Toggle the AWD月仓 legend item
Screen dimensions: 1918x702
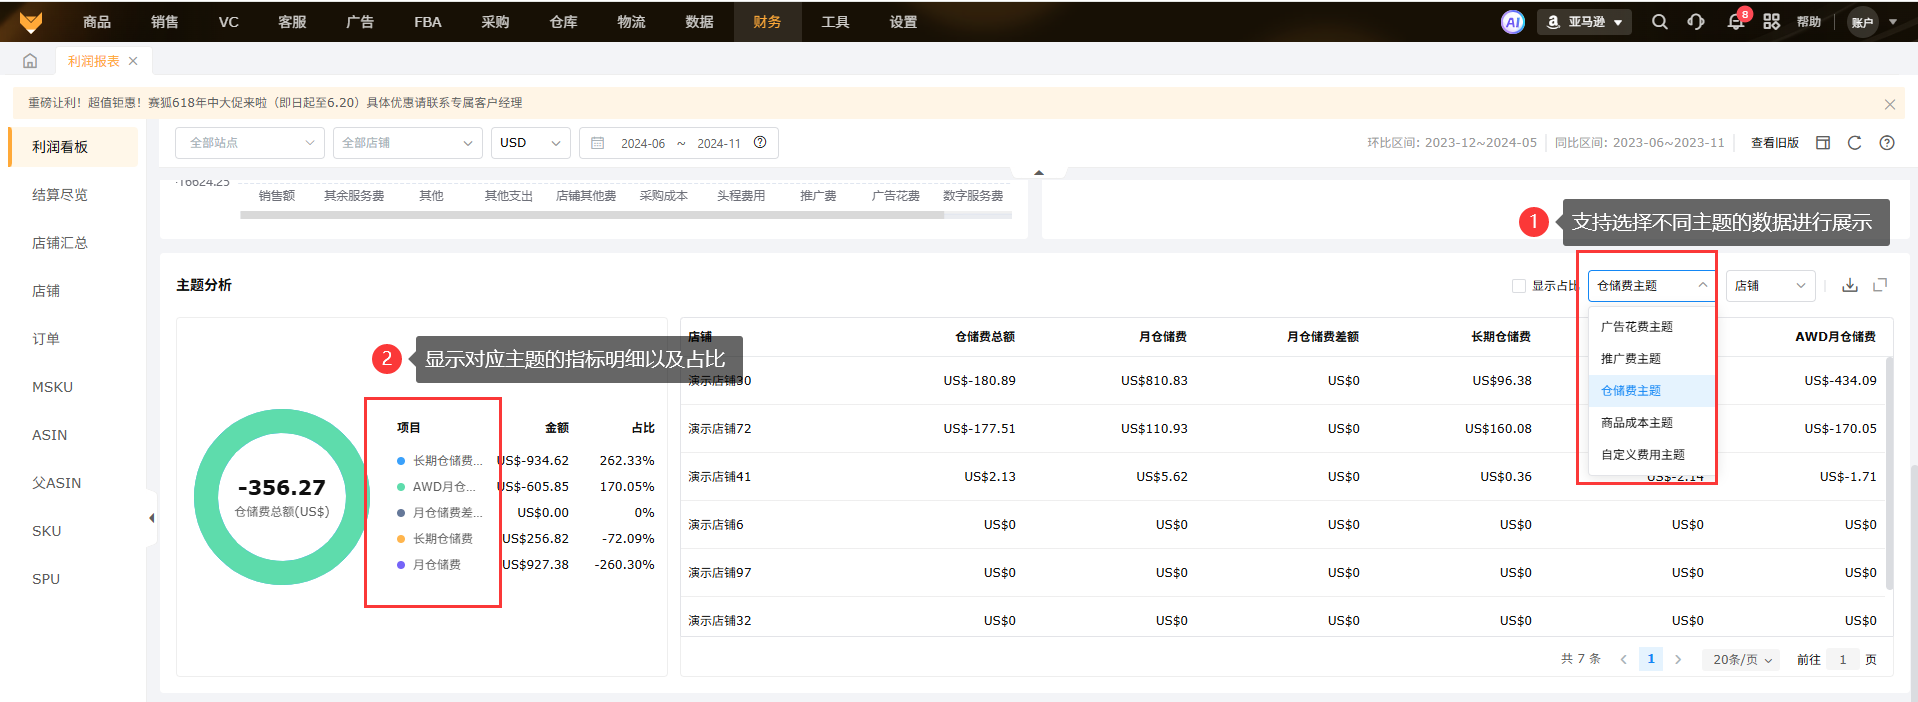[443, 487]
